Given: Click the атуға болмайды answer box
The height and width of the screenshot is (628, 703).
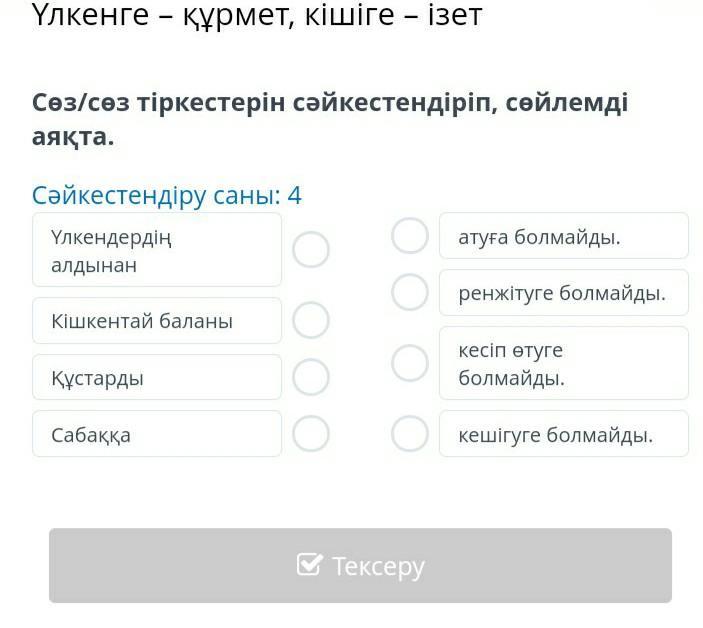Looking at the screenshot, I should coord(563,236).
